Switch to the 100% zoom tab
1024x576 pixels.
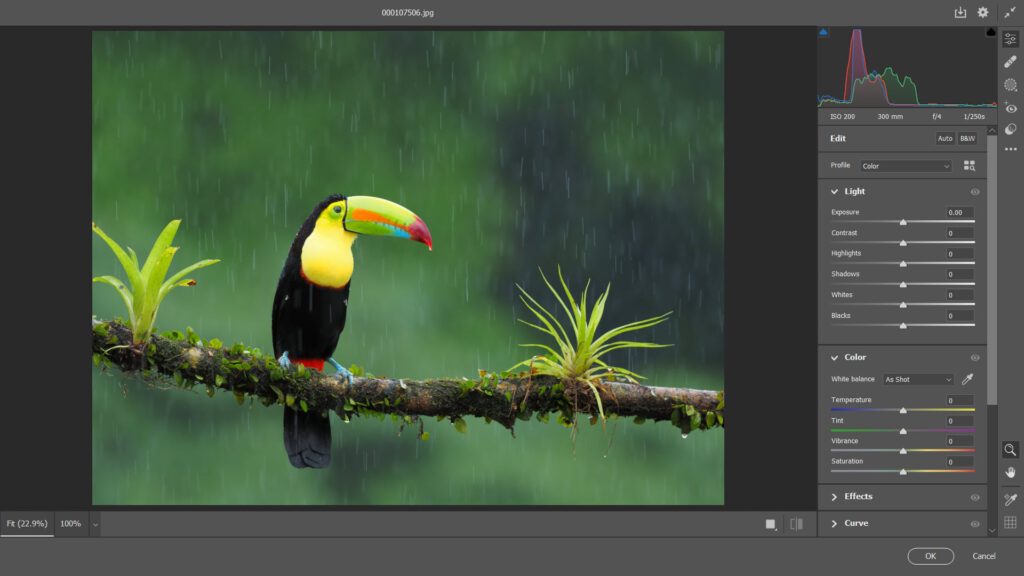(71, 524)
